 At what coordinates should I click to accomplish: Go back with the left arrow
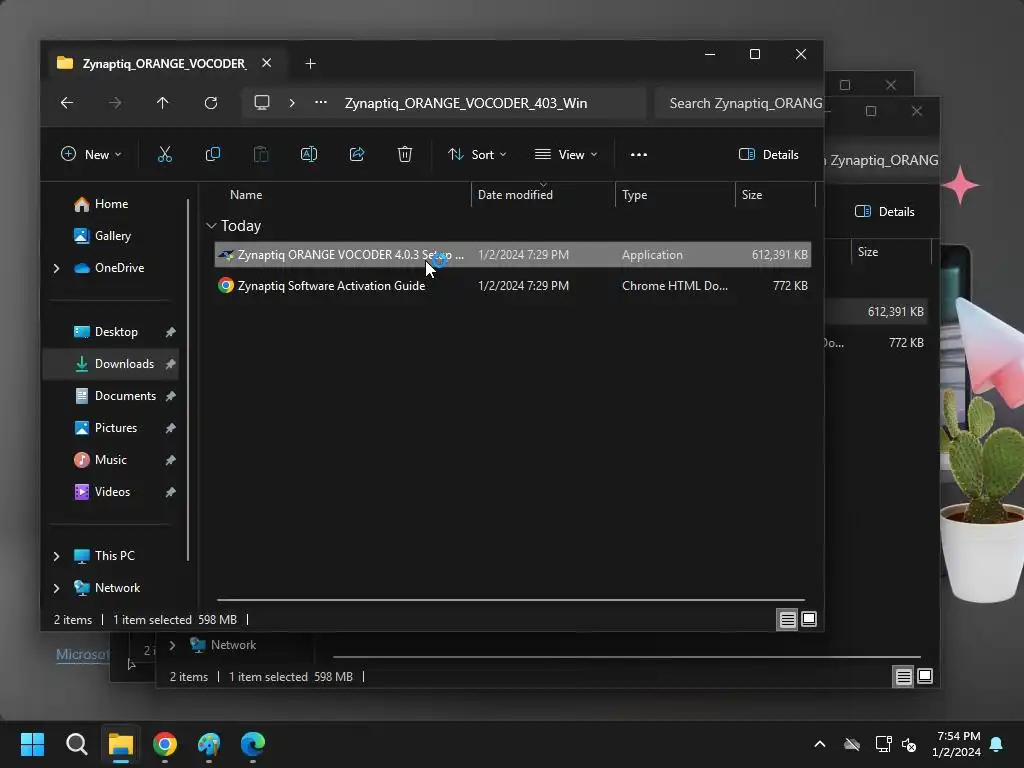[x=67, y=103]
